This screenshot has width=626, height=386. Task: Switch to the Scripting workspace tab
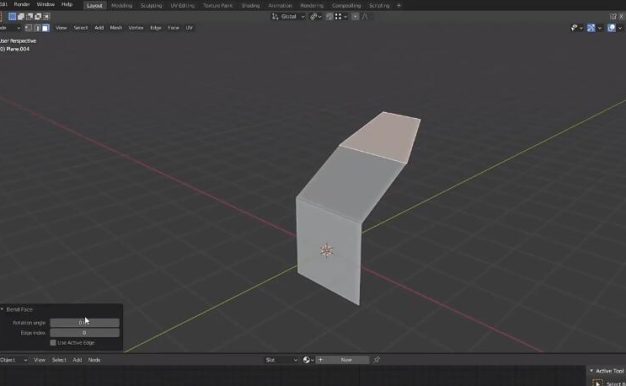(379, 6)
